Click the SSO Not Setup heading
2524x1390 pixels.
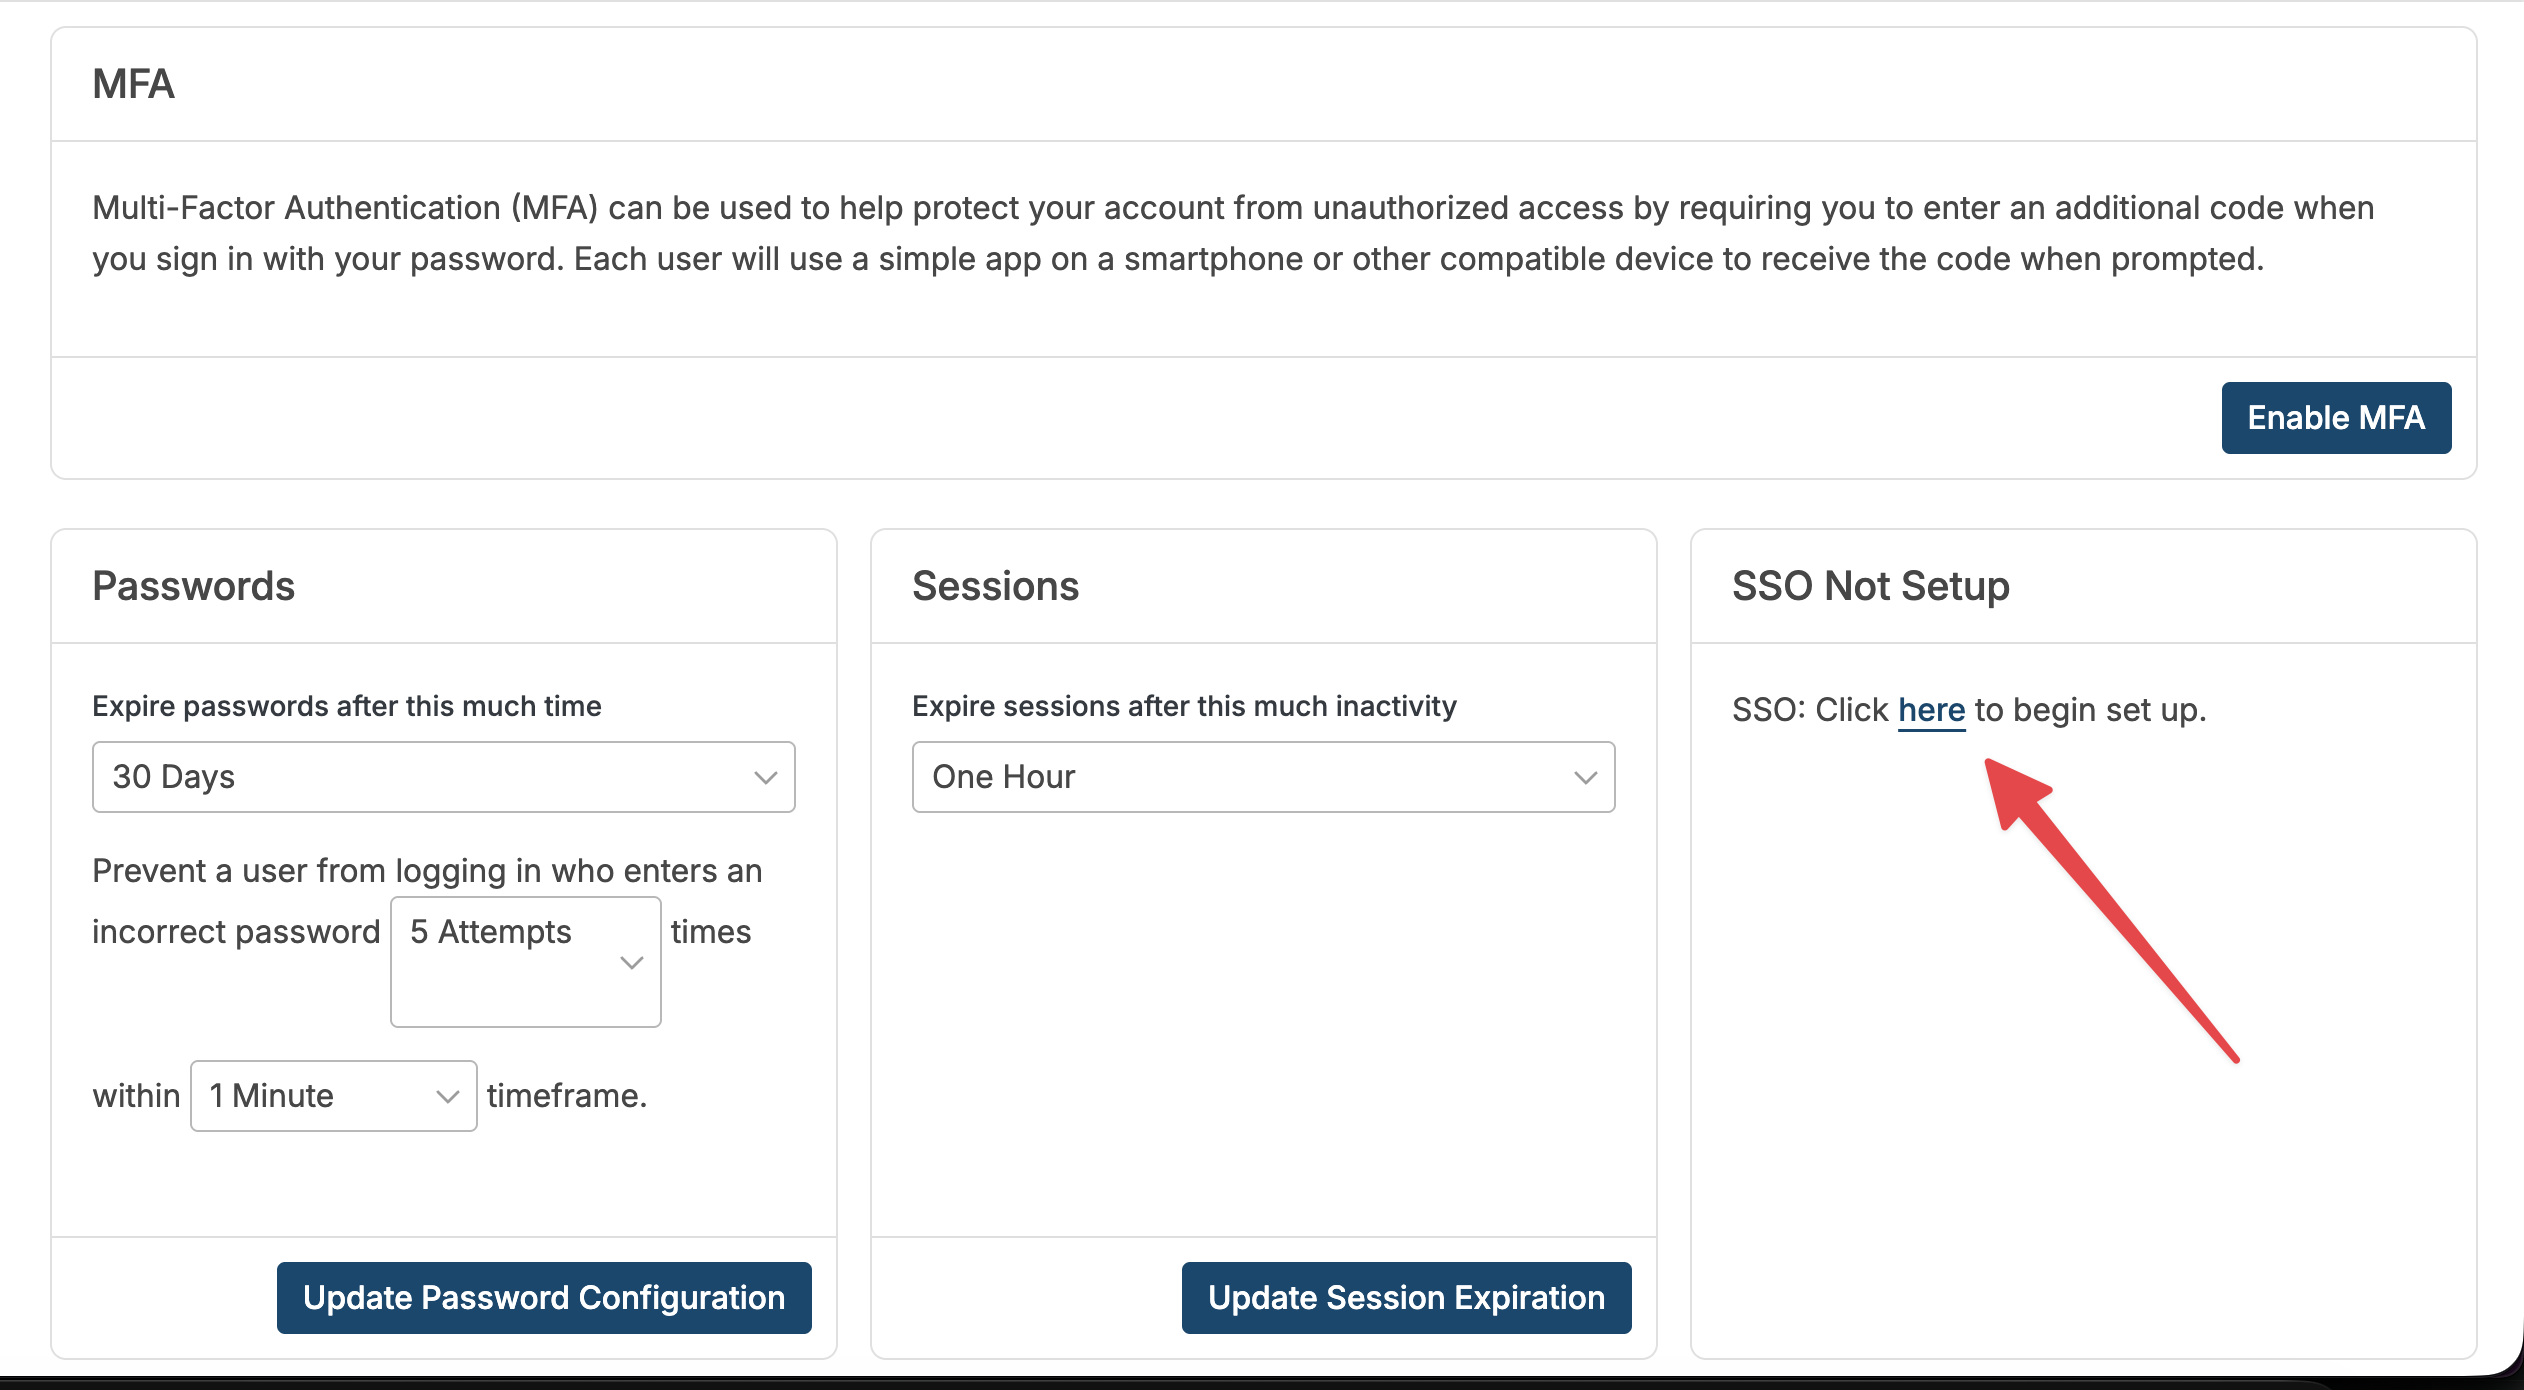click(1870, 586)
